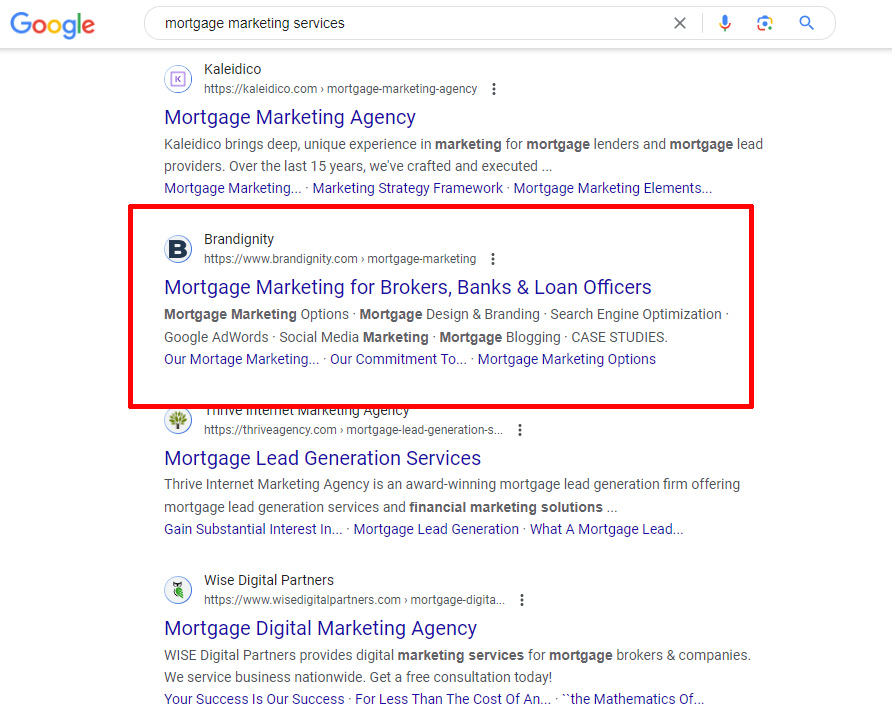This screenshot has width=892, height=723.
Task: Click the Brandignity B favicon
Action: click(178, 249)
